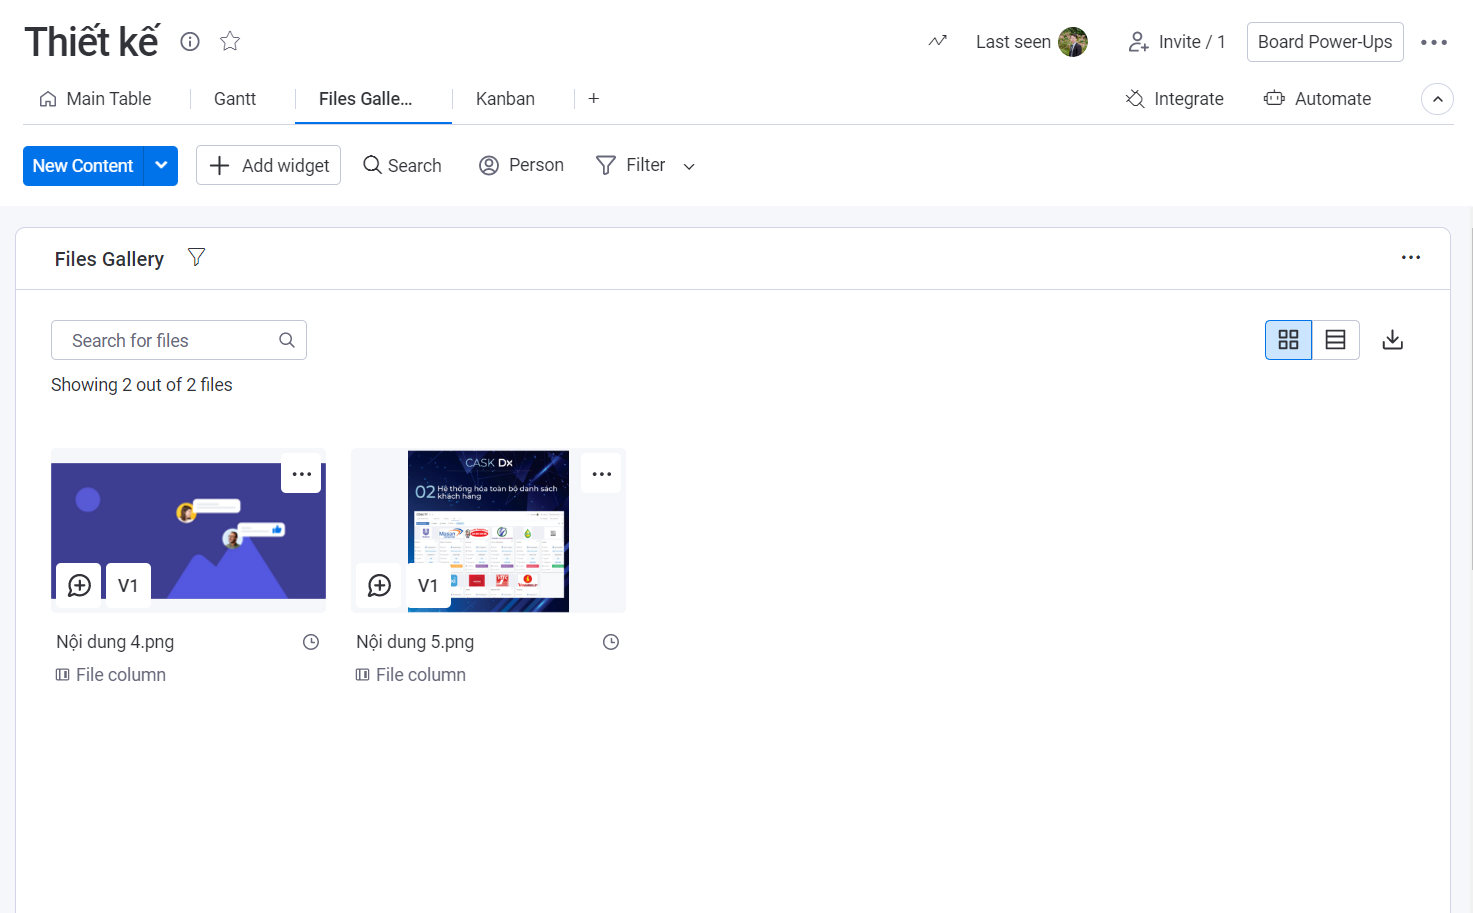This screenshot has width=1473, height=913.
Task: Expand the New Content dropdown arrow
Action: tap(161, 165)
